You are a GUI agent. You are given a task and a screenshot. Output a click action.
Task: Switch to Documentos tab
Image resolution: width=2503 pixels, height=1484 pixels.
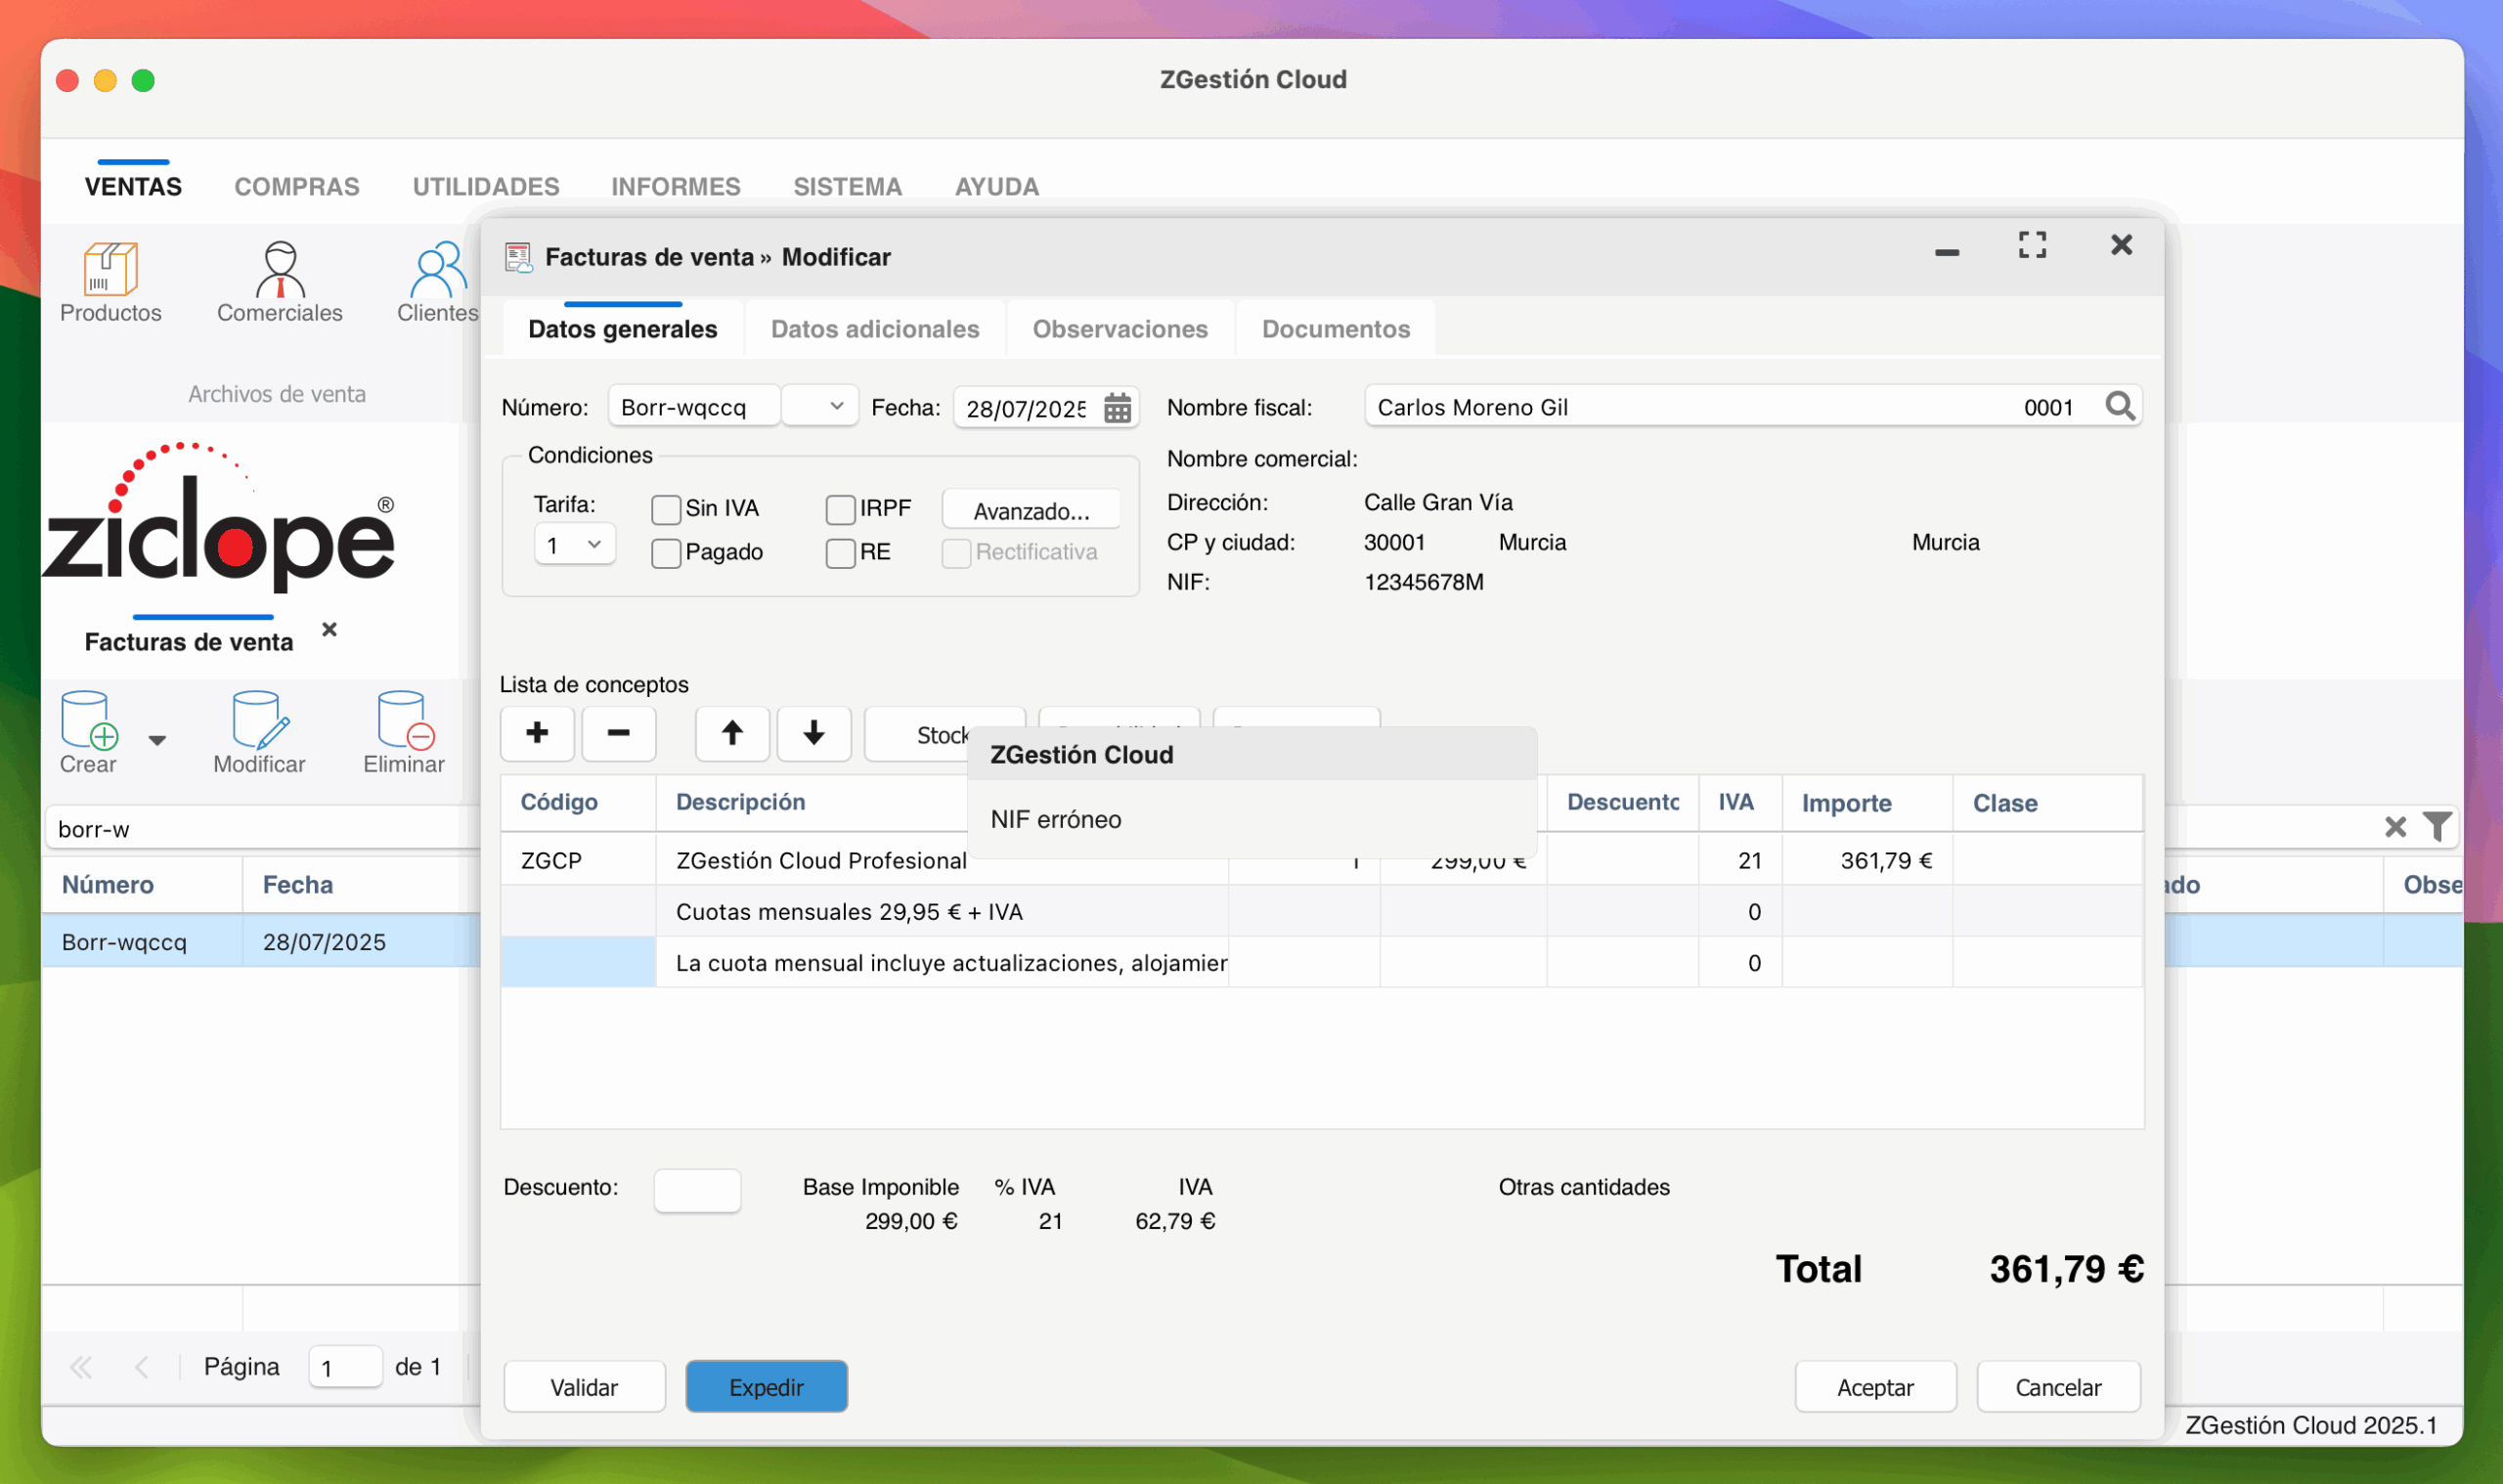pos(1336,329)
